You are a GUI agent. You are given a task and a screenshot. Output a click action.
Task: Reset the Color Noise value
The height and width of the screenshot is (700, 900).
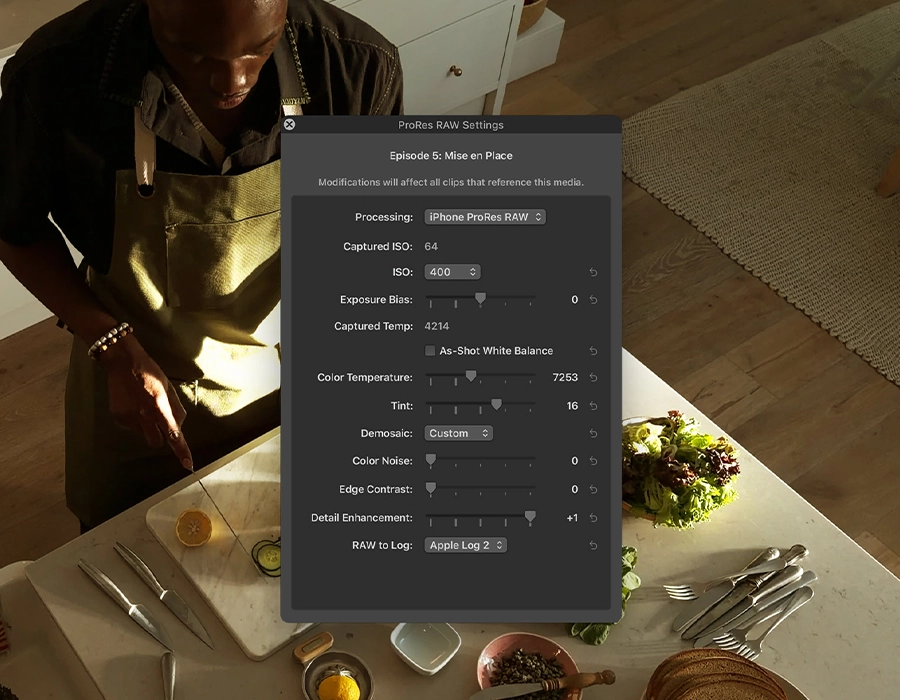(593, 462)
